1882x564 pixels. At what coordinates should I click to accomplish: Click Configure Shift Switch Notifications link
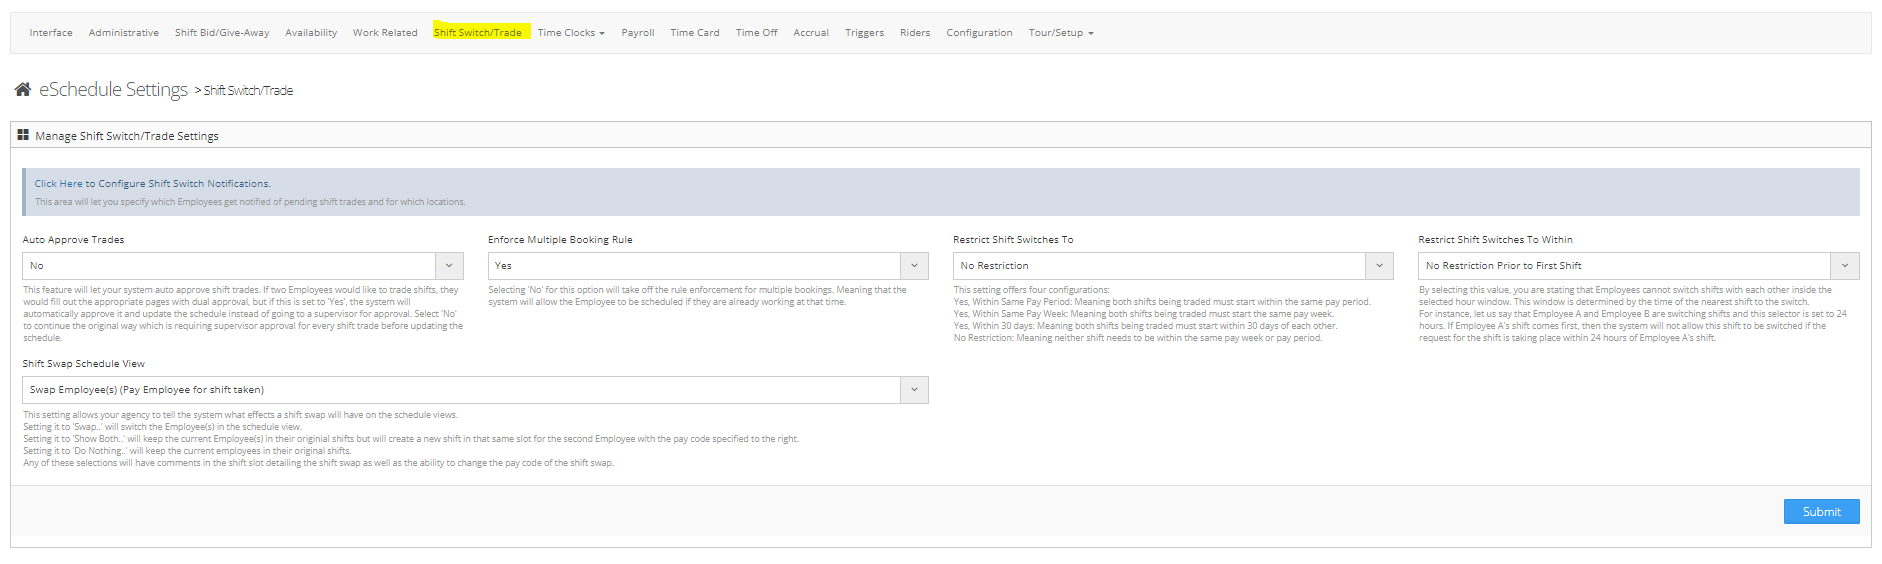pos(152,184)
